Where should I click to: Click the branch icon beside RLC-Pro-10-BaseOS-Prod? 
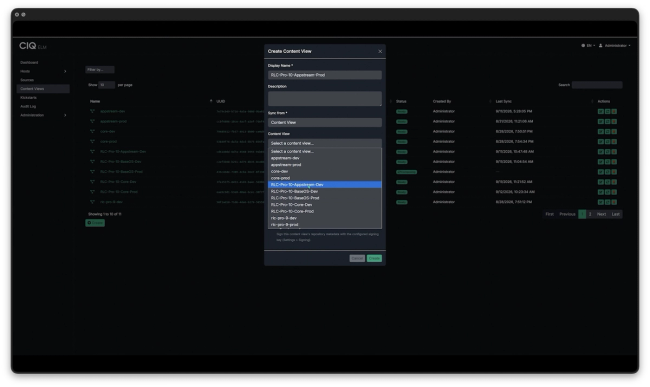(92, 172)
